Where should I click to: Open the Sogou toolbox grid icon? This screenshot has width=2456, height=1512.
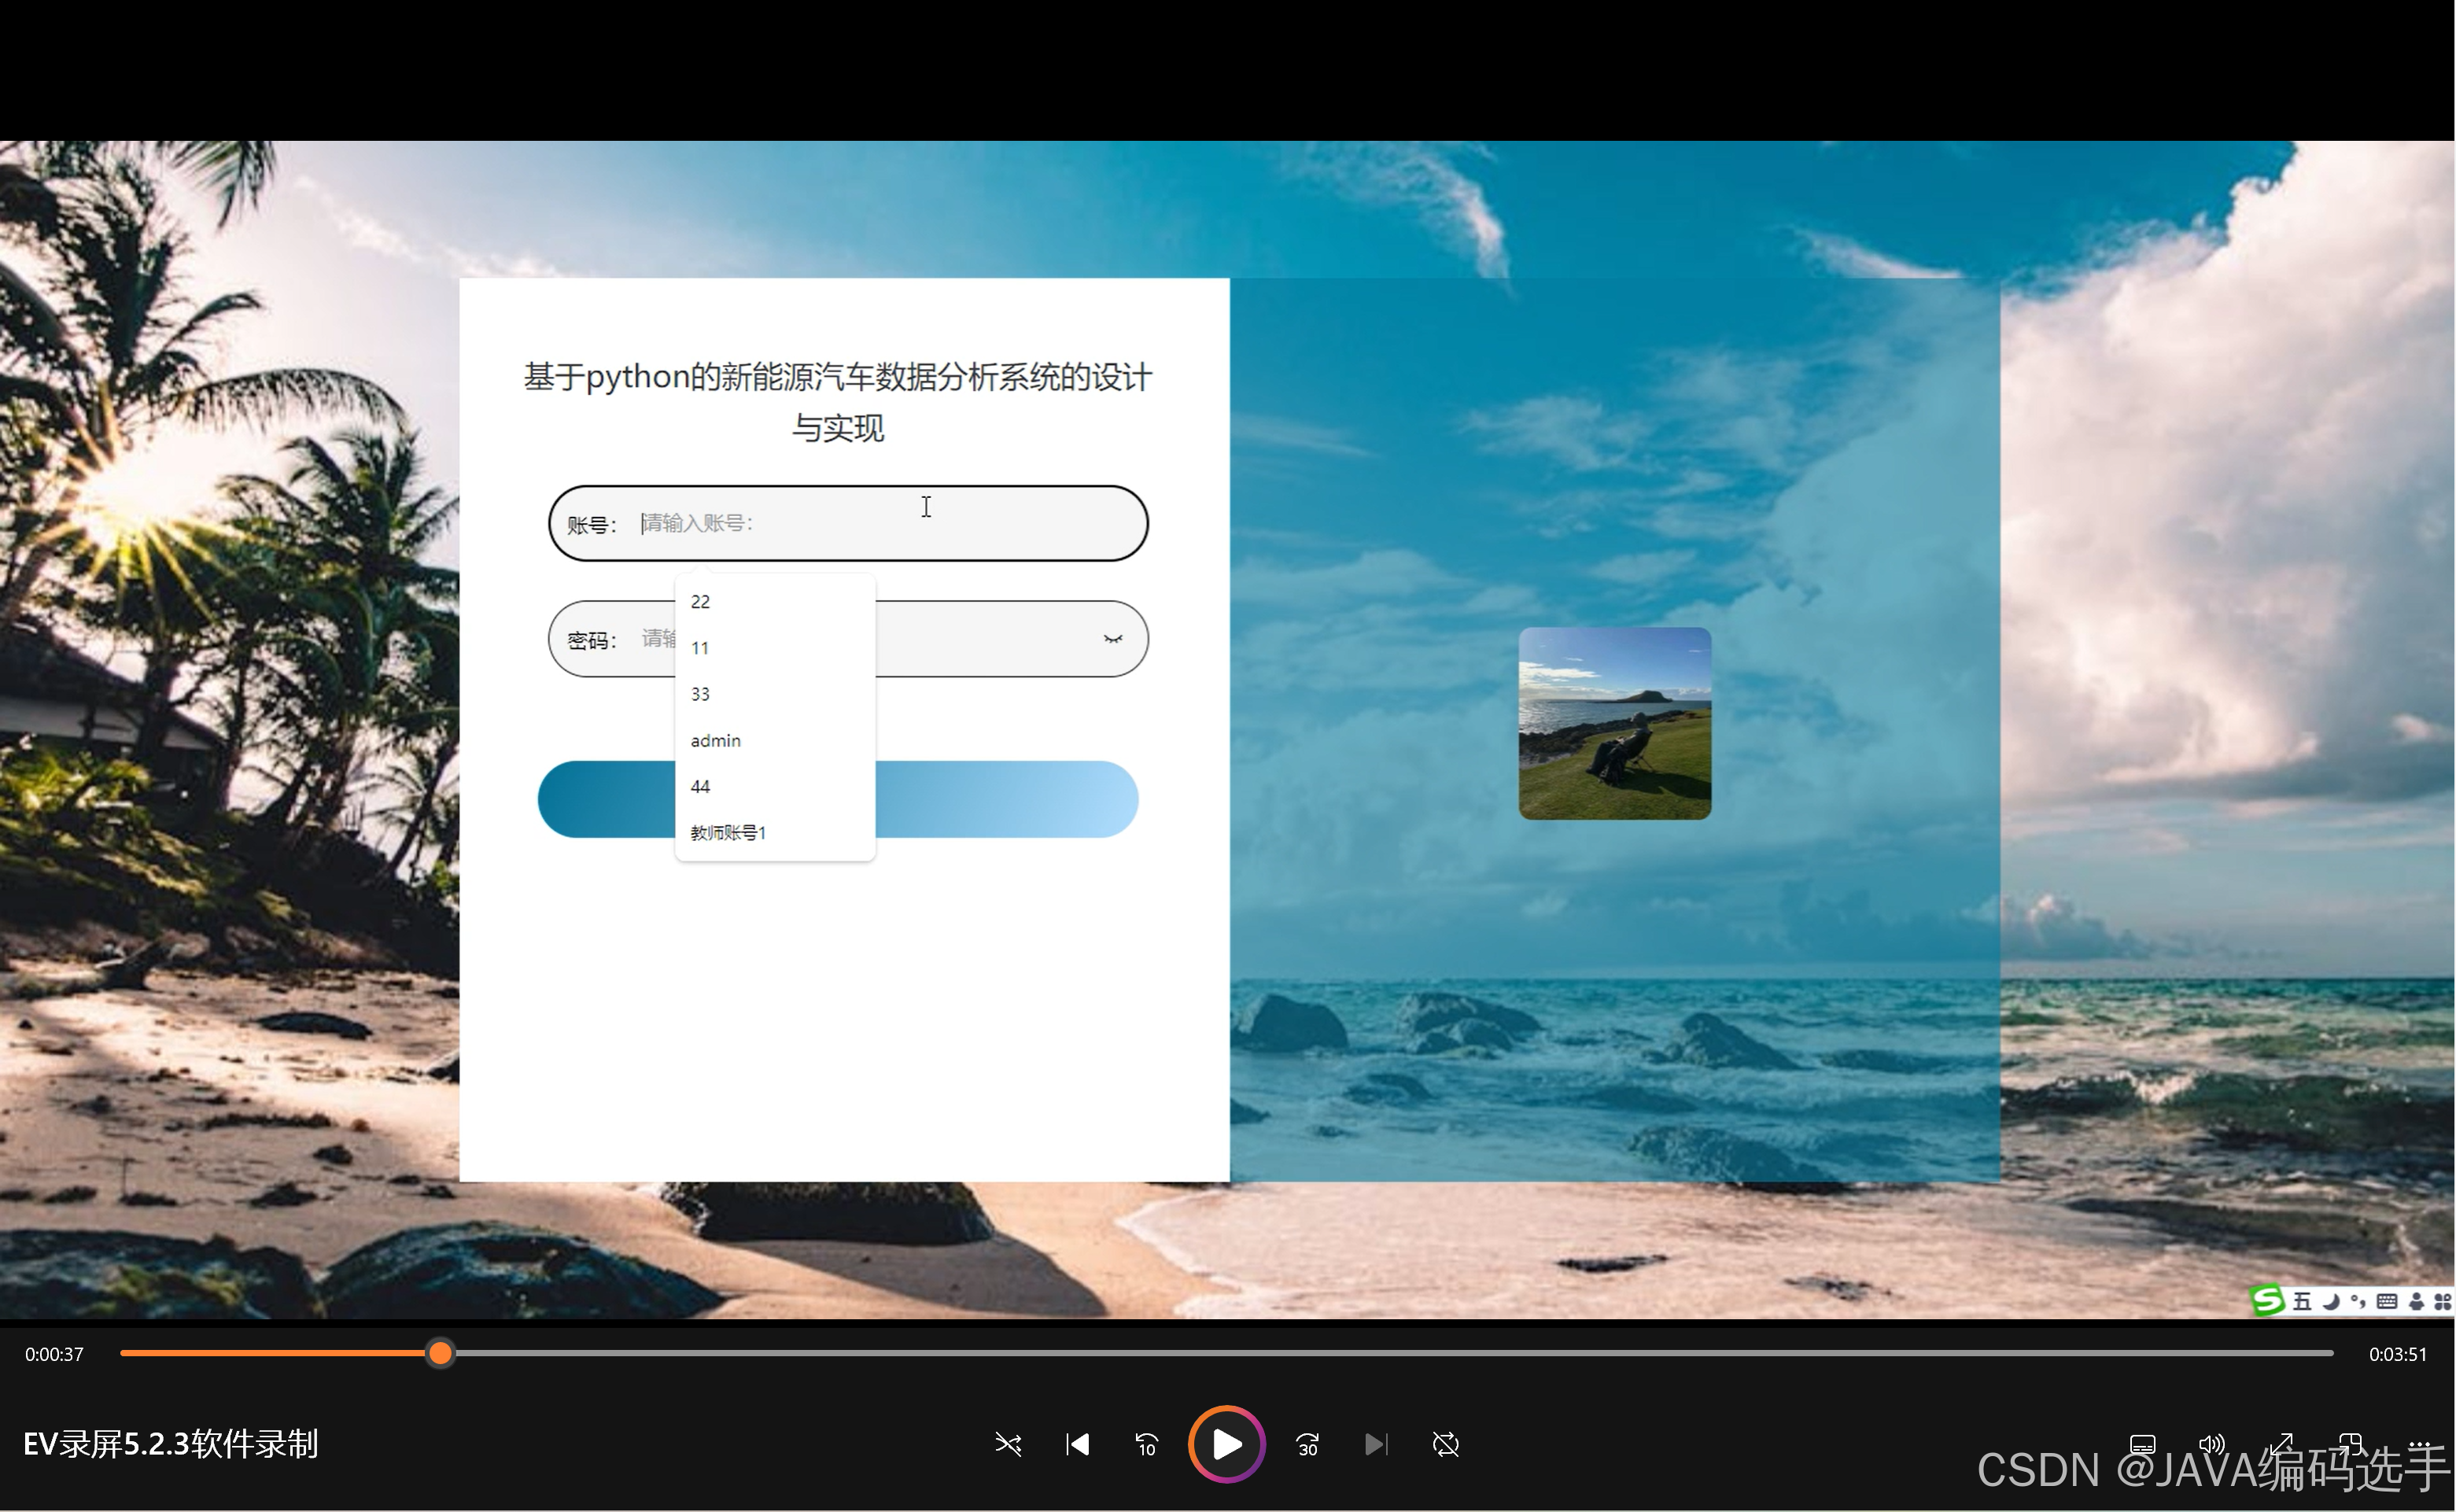(2442, 1301)
